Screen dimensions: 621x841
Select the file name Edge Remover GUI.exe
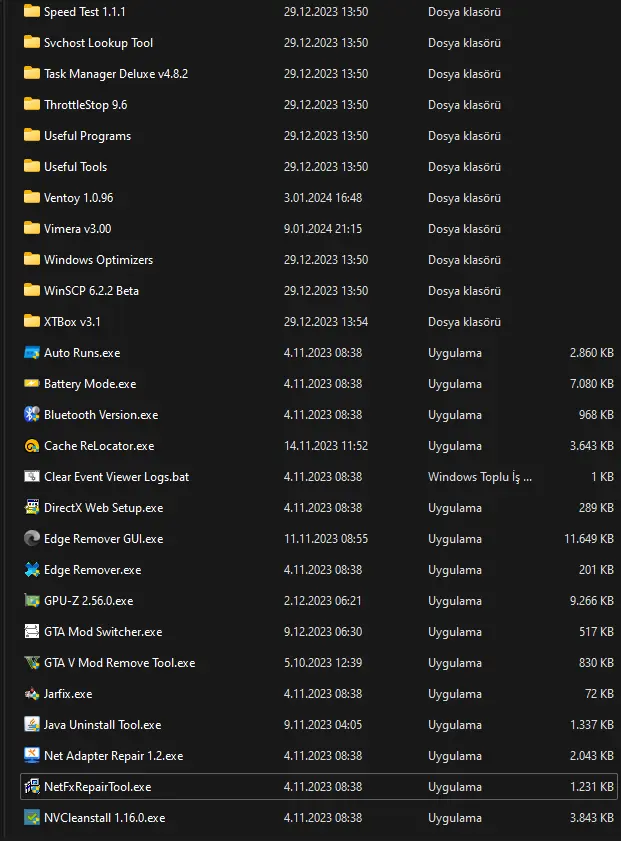point(104,539)
